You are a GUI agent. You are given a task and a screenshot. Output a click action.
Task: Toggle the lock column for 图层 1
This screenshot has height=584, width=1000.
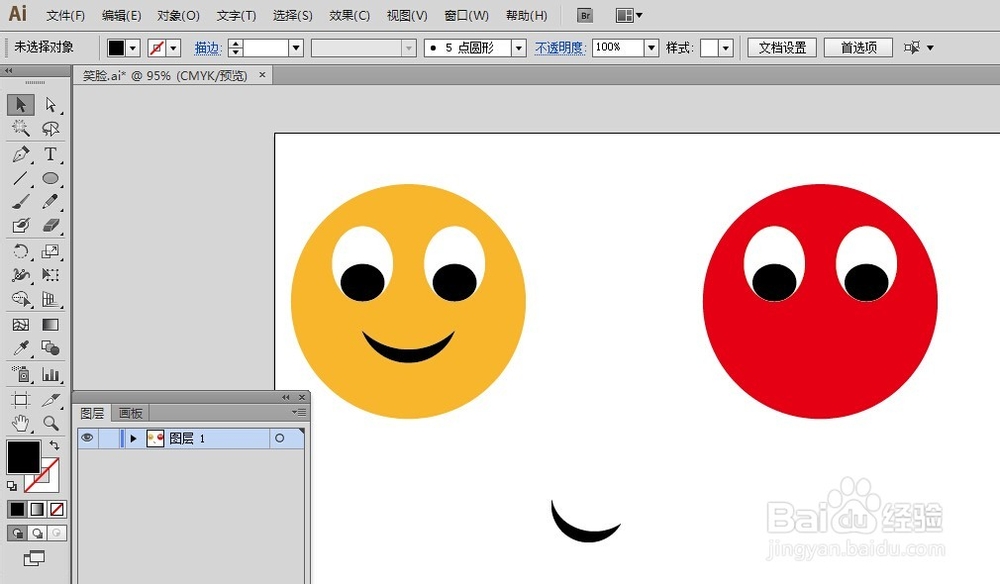[x=108, y=438]
